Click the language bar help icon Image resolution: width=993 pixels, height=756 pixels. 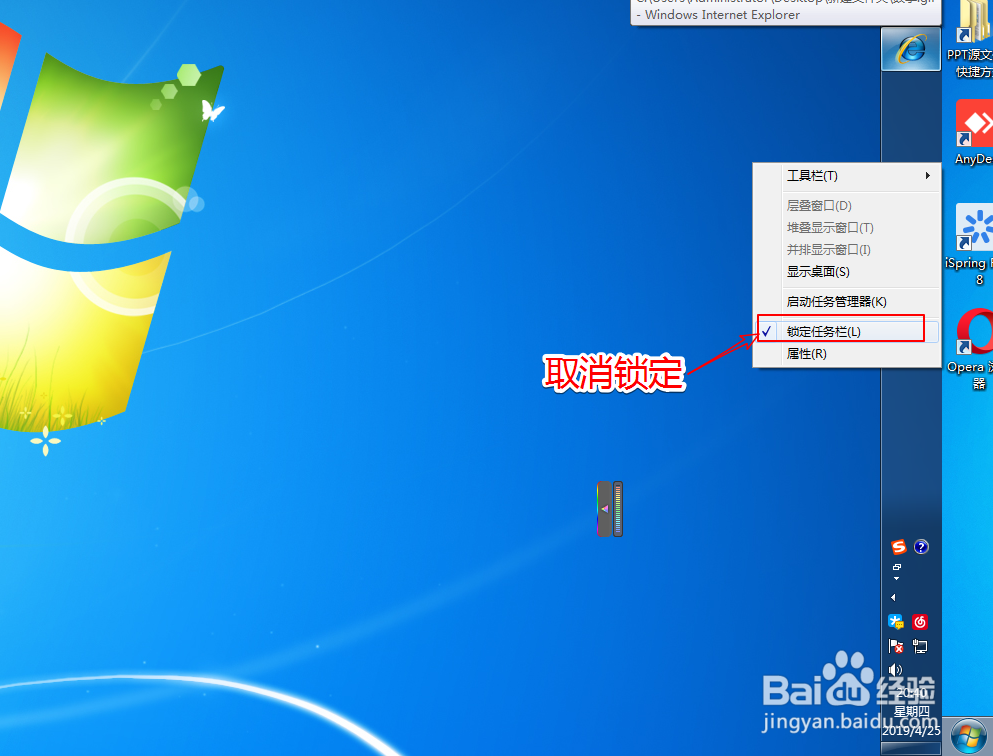pos(921,547)
